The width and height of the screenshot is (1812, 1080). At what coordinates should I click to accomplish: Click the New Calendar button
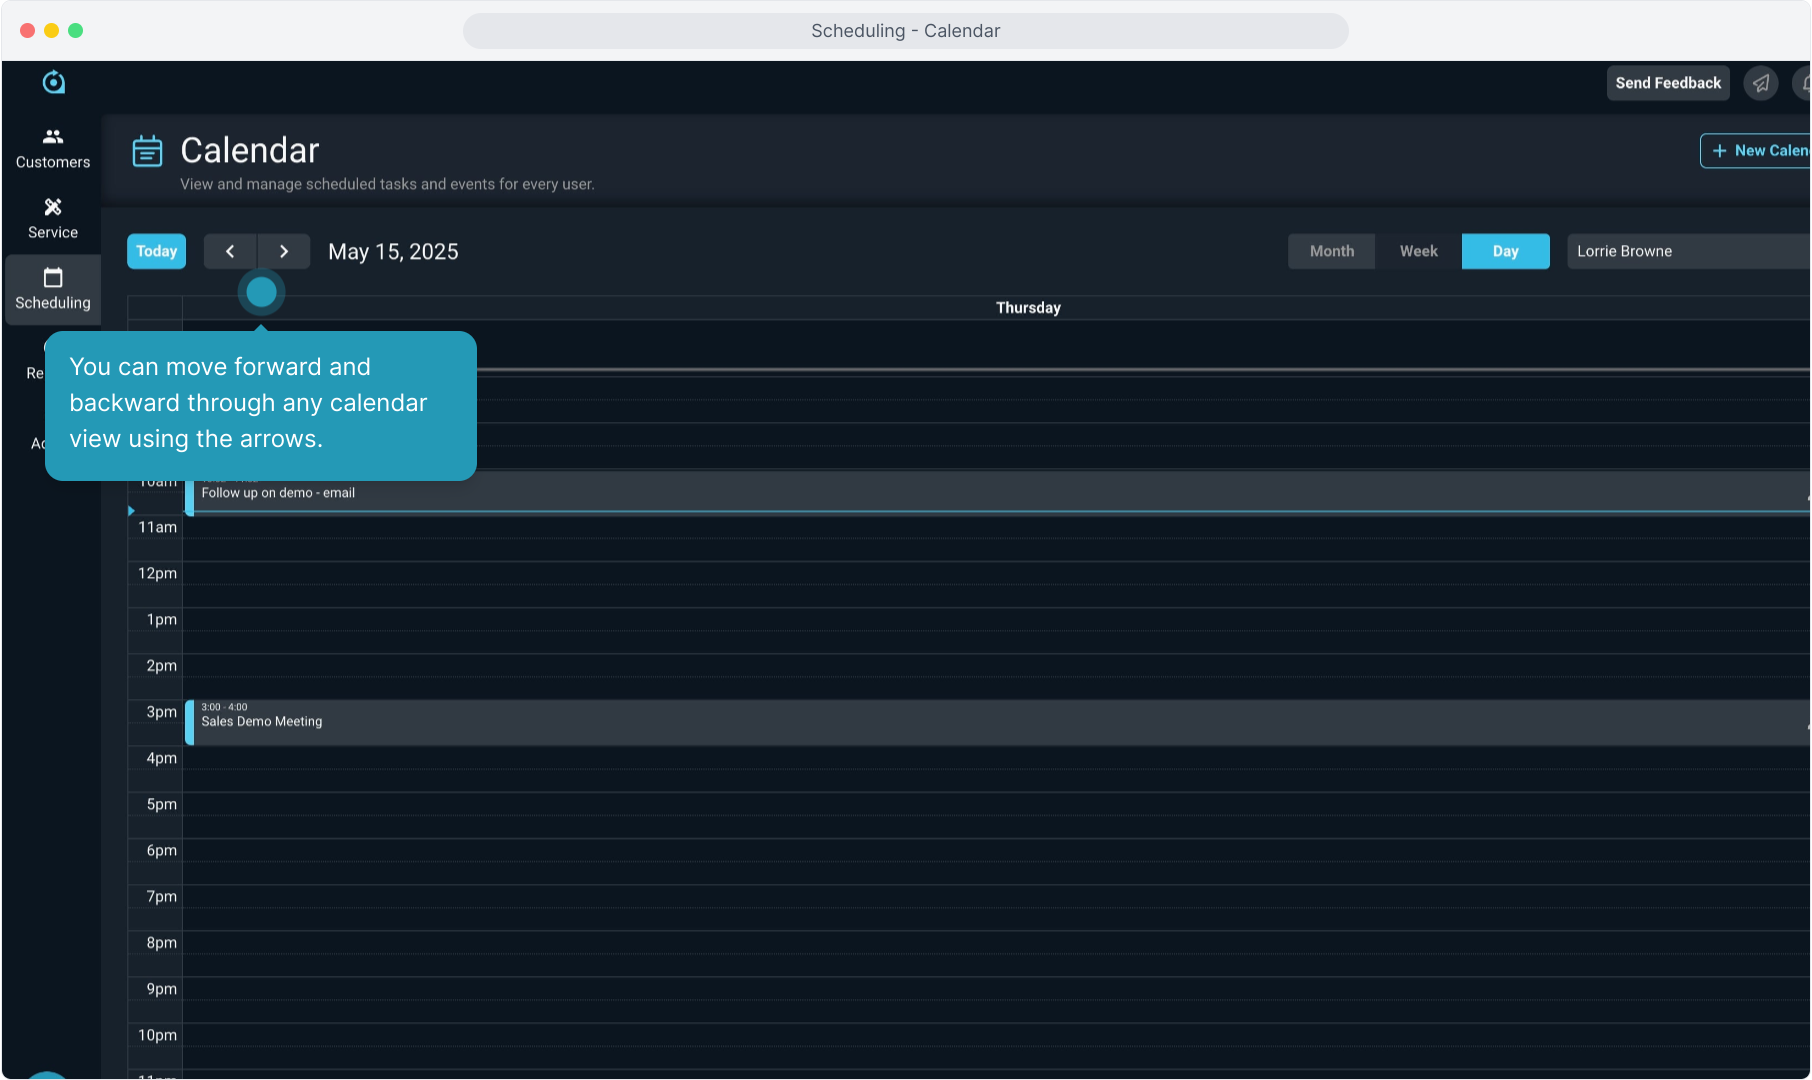(x=1758, y=151)
